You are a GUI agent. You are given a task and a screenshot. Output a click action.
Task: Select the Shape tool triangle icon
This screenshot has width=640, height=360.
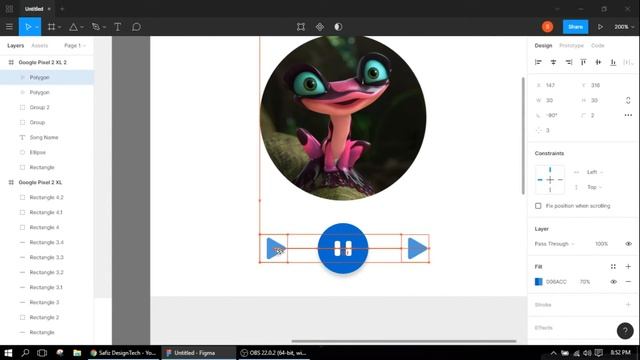73,27
